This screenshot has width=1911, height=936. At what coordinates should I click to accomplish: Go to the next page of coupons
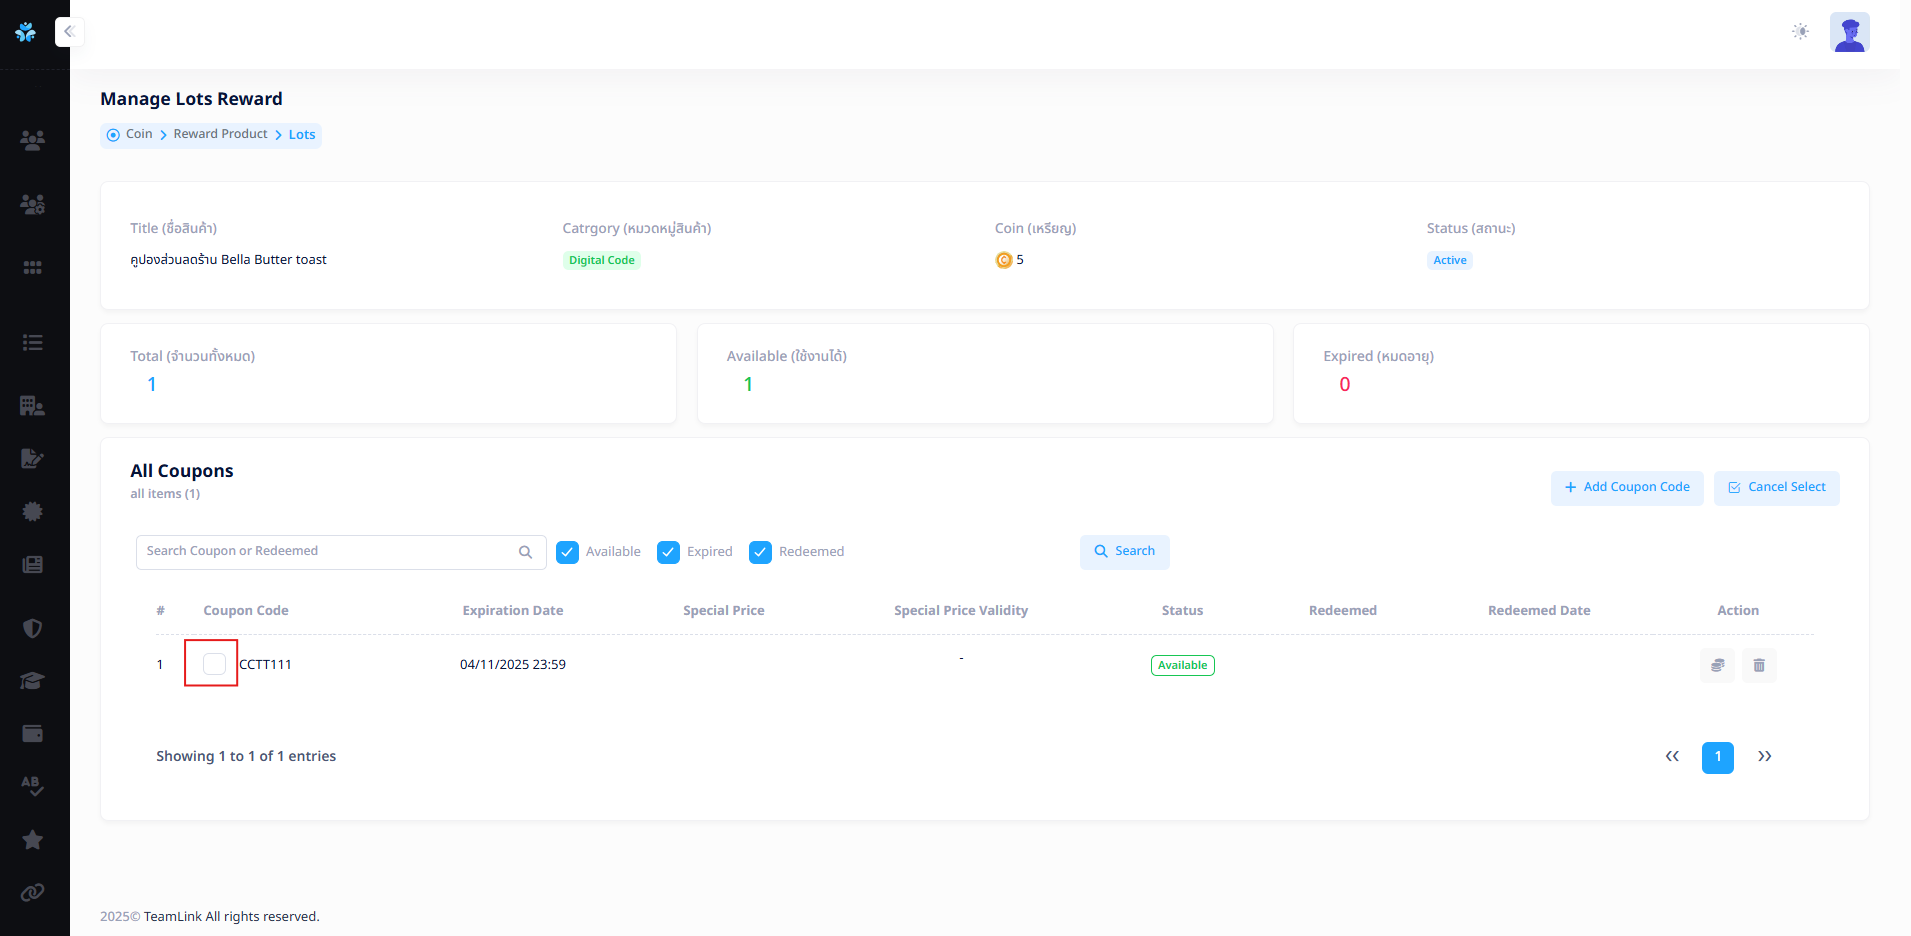(x=1764, y=757)
